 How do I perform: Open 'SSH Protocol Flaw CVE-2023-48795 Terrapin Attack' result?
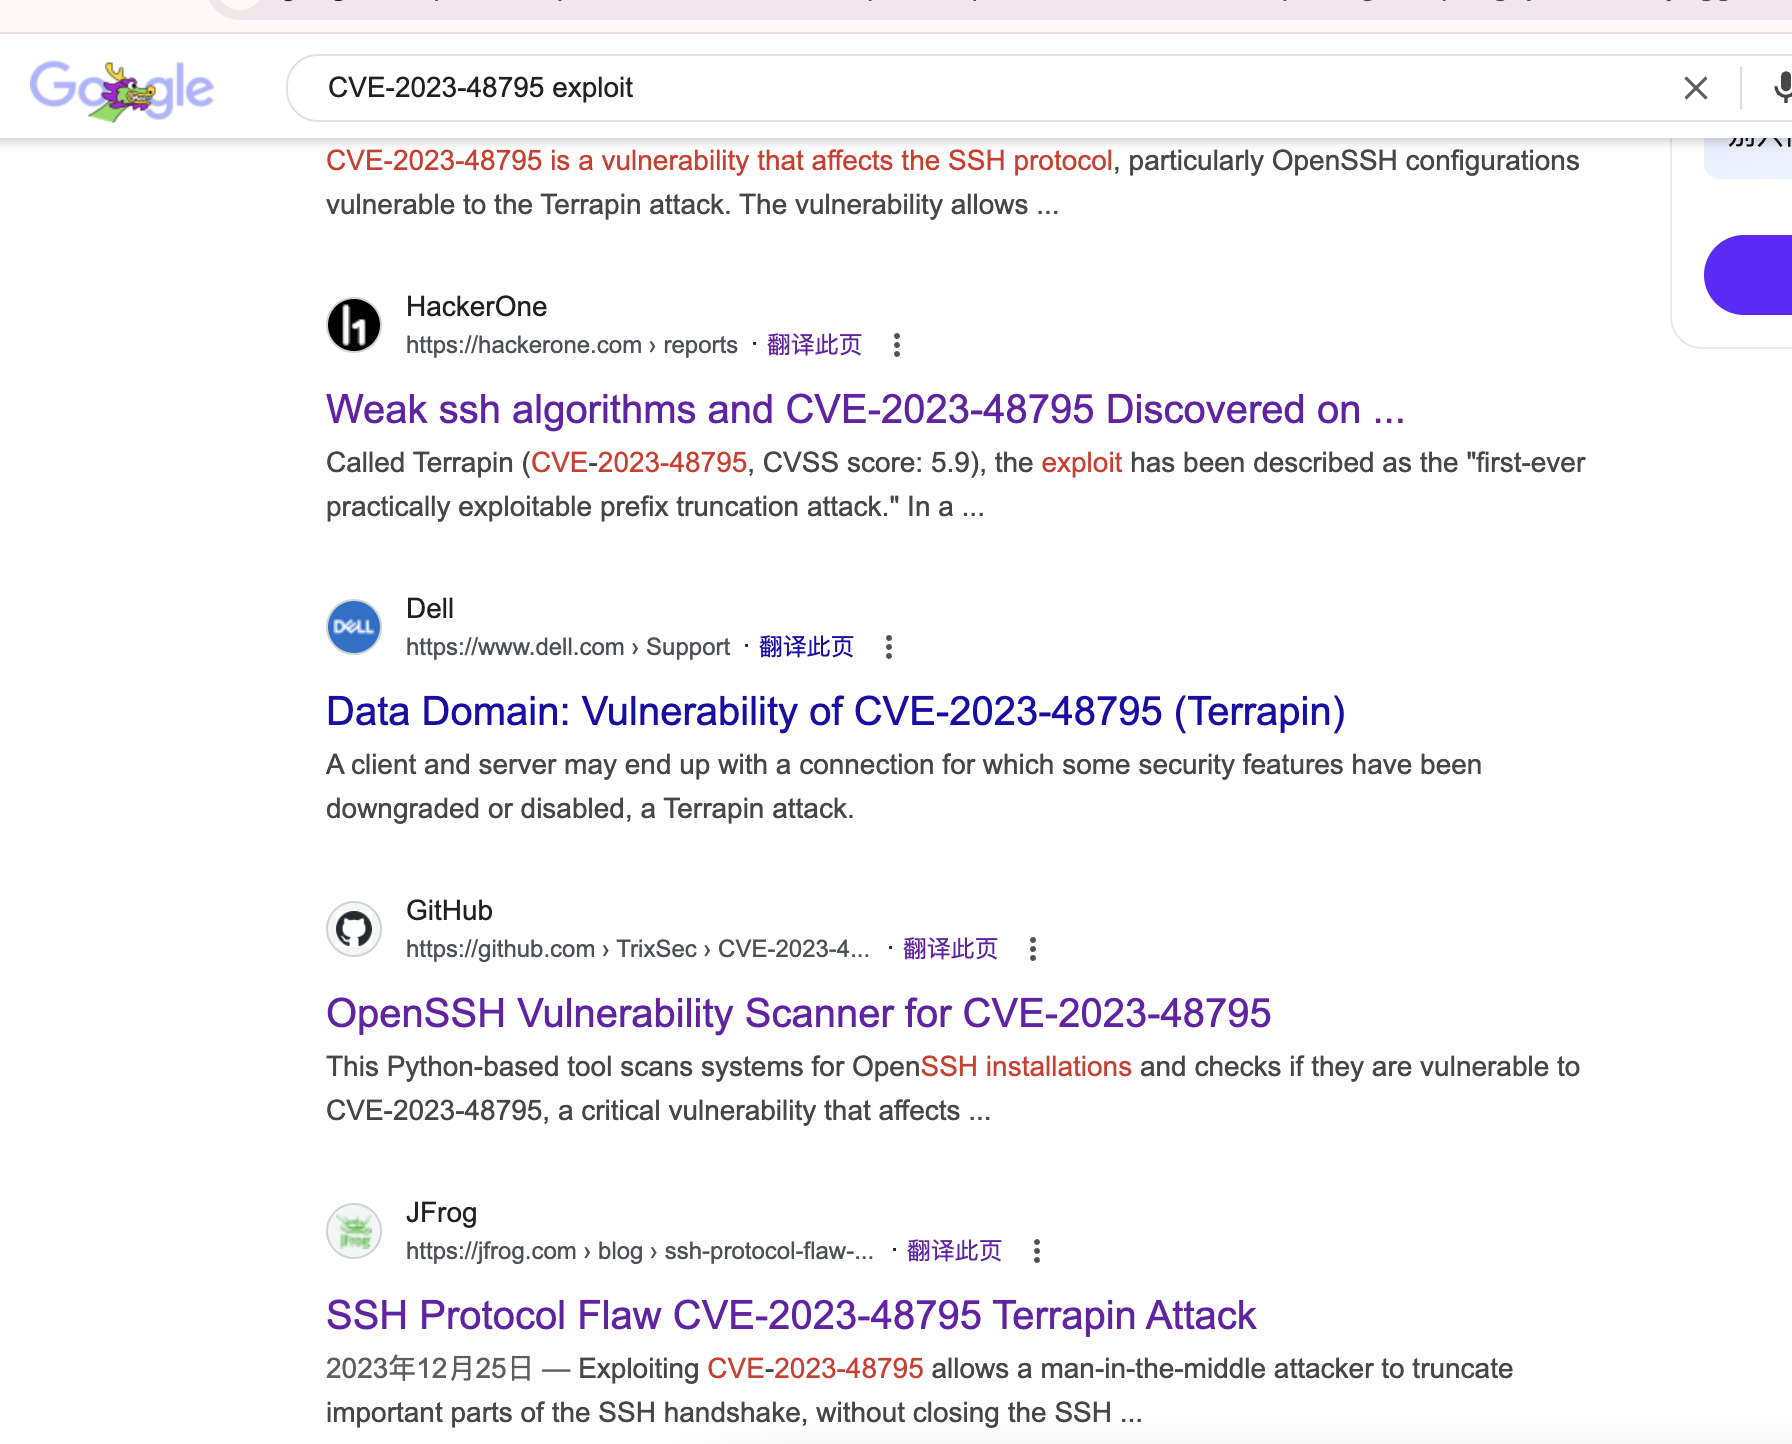tap(790, 1316)
